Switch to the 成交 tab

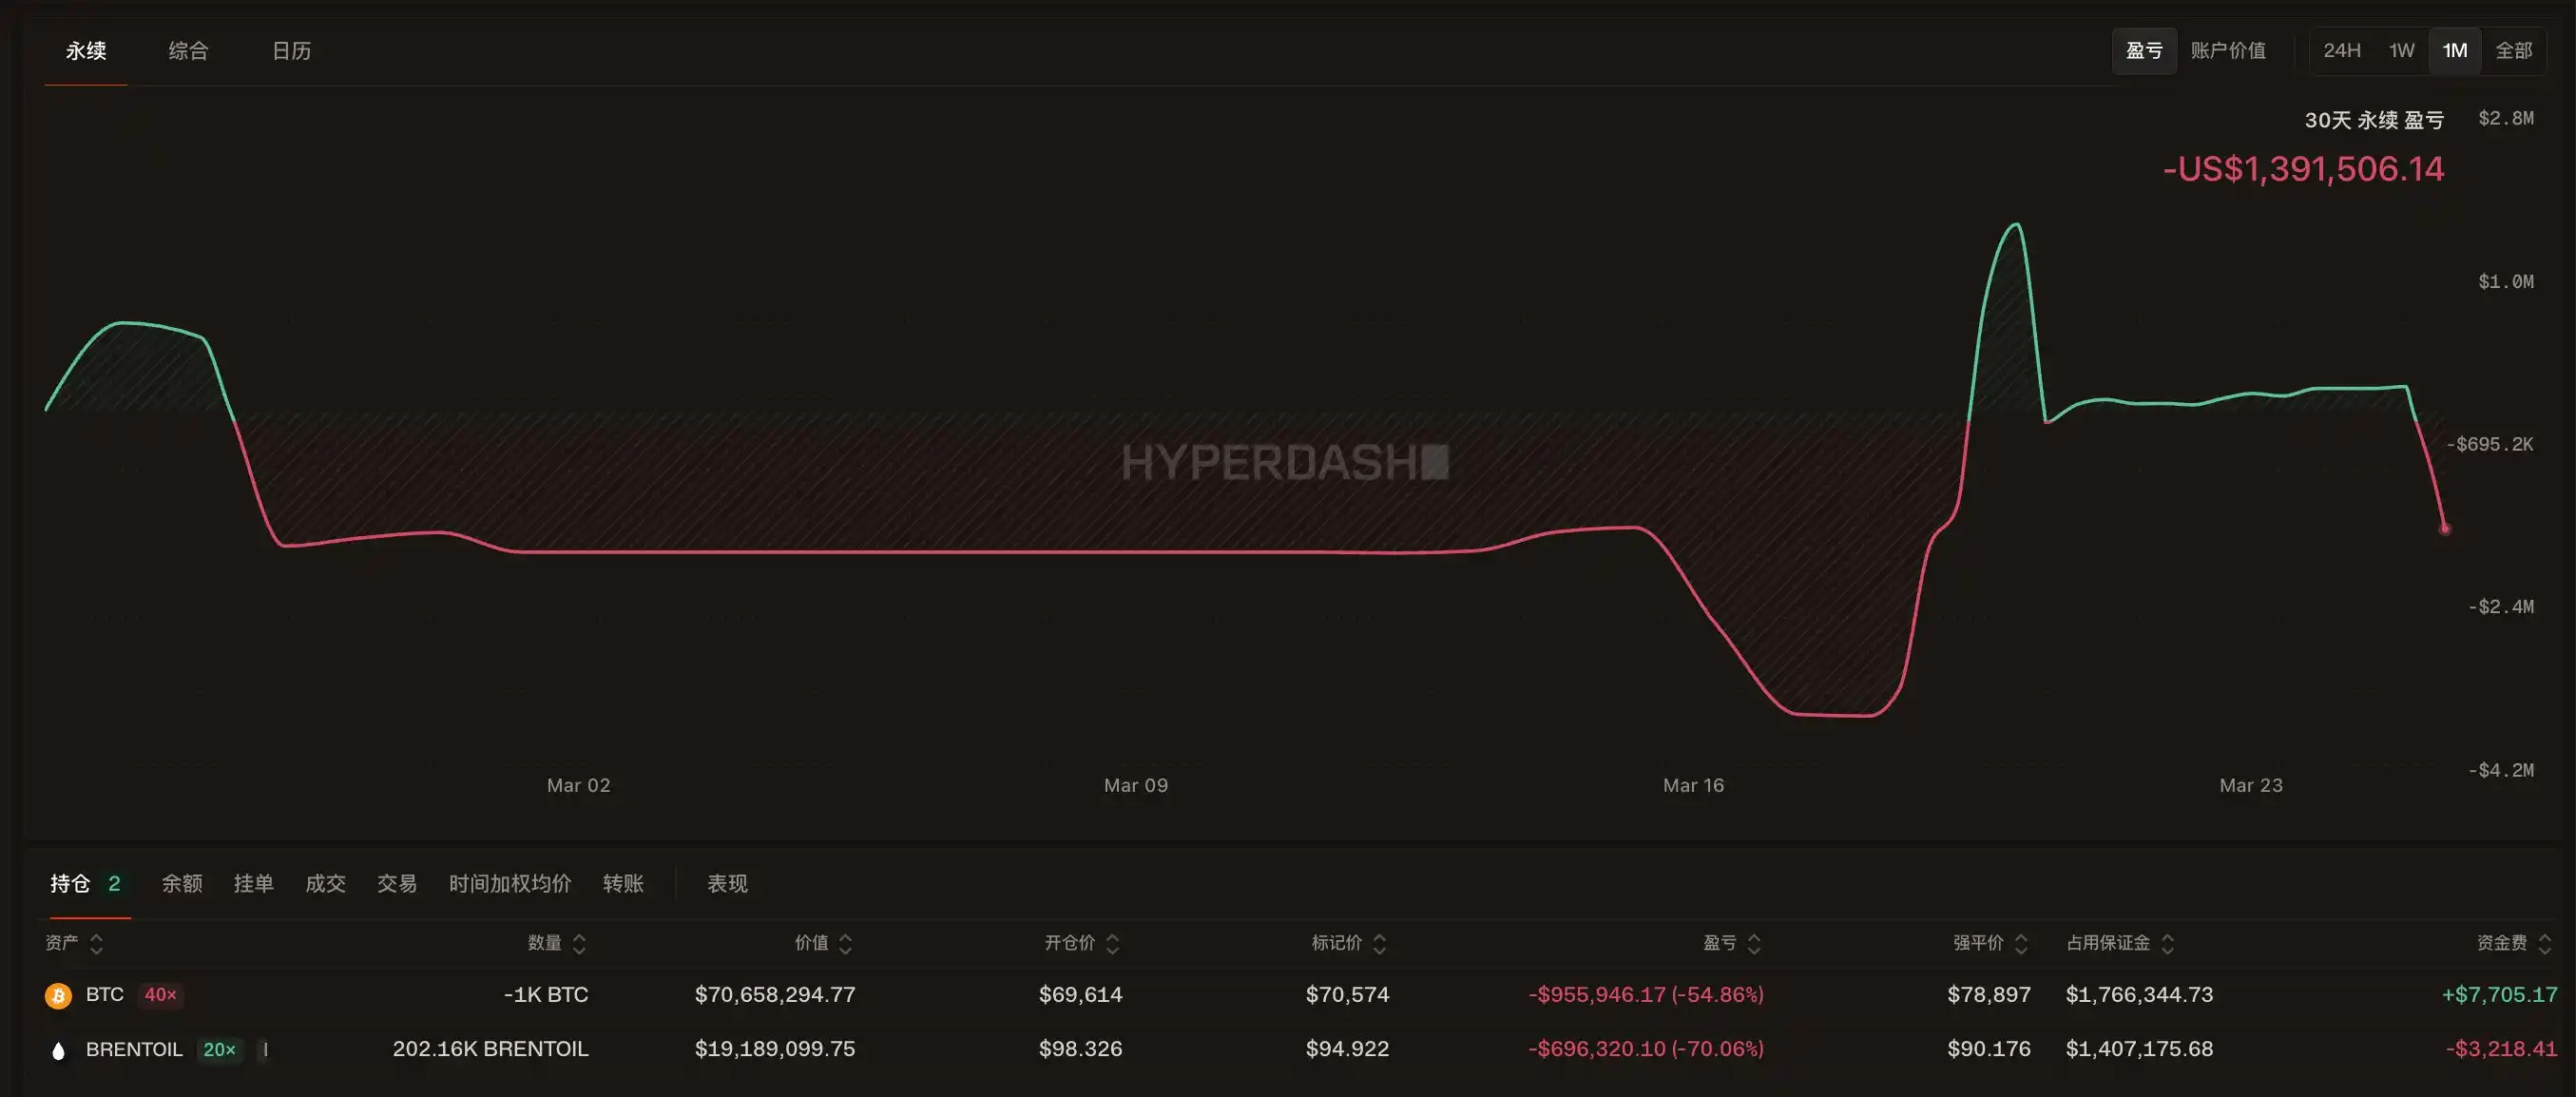click(325, 884)
